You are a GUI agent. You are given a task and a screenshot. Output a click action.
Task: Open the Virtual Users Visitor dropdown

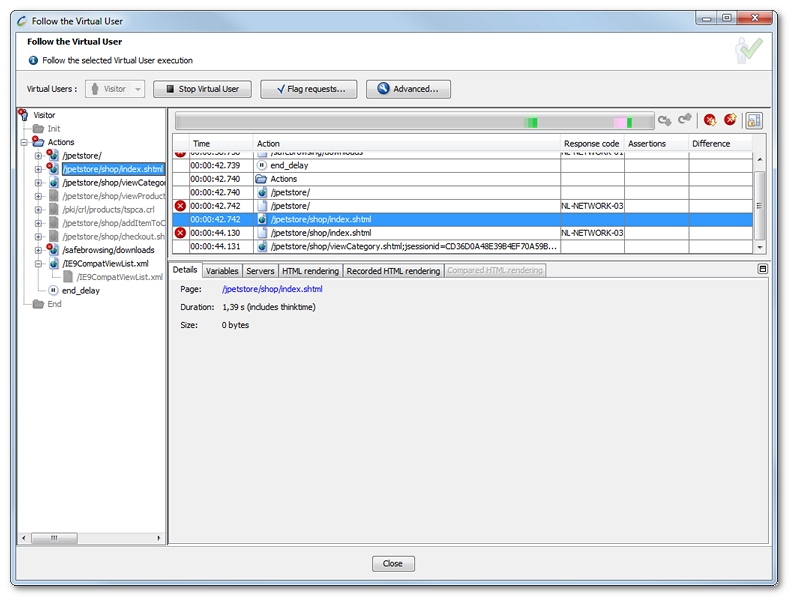pos(116,89)
